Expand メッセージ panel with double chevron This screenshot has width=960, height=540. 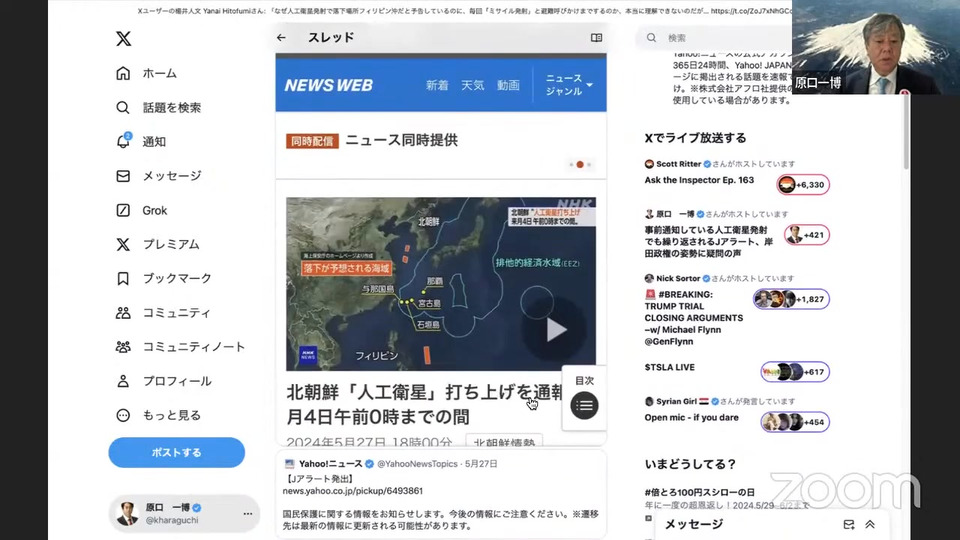[x=870, y=525]
